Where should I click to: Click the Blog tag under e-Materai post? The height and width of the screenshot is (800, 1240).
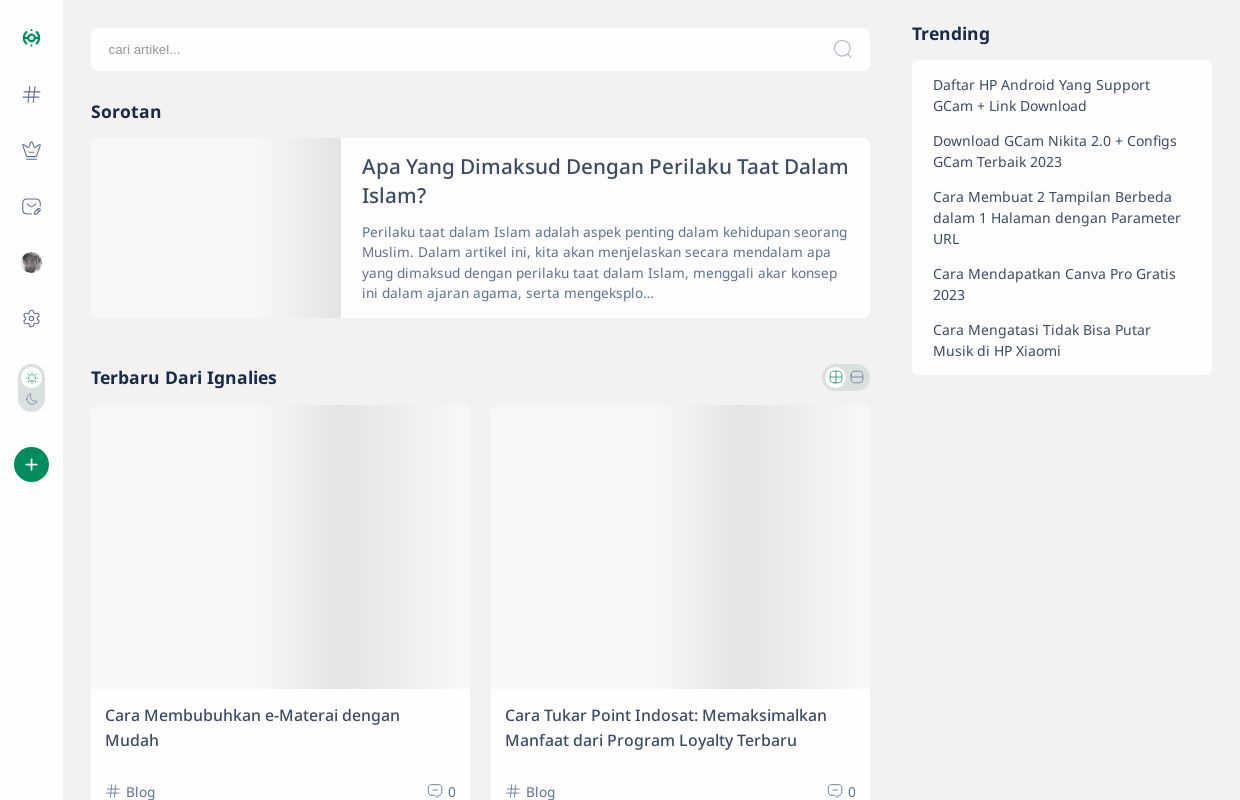pos(140,791)
